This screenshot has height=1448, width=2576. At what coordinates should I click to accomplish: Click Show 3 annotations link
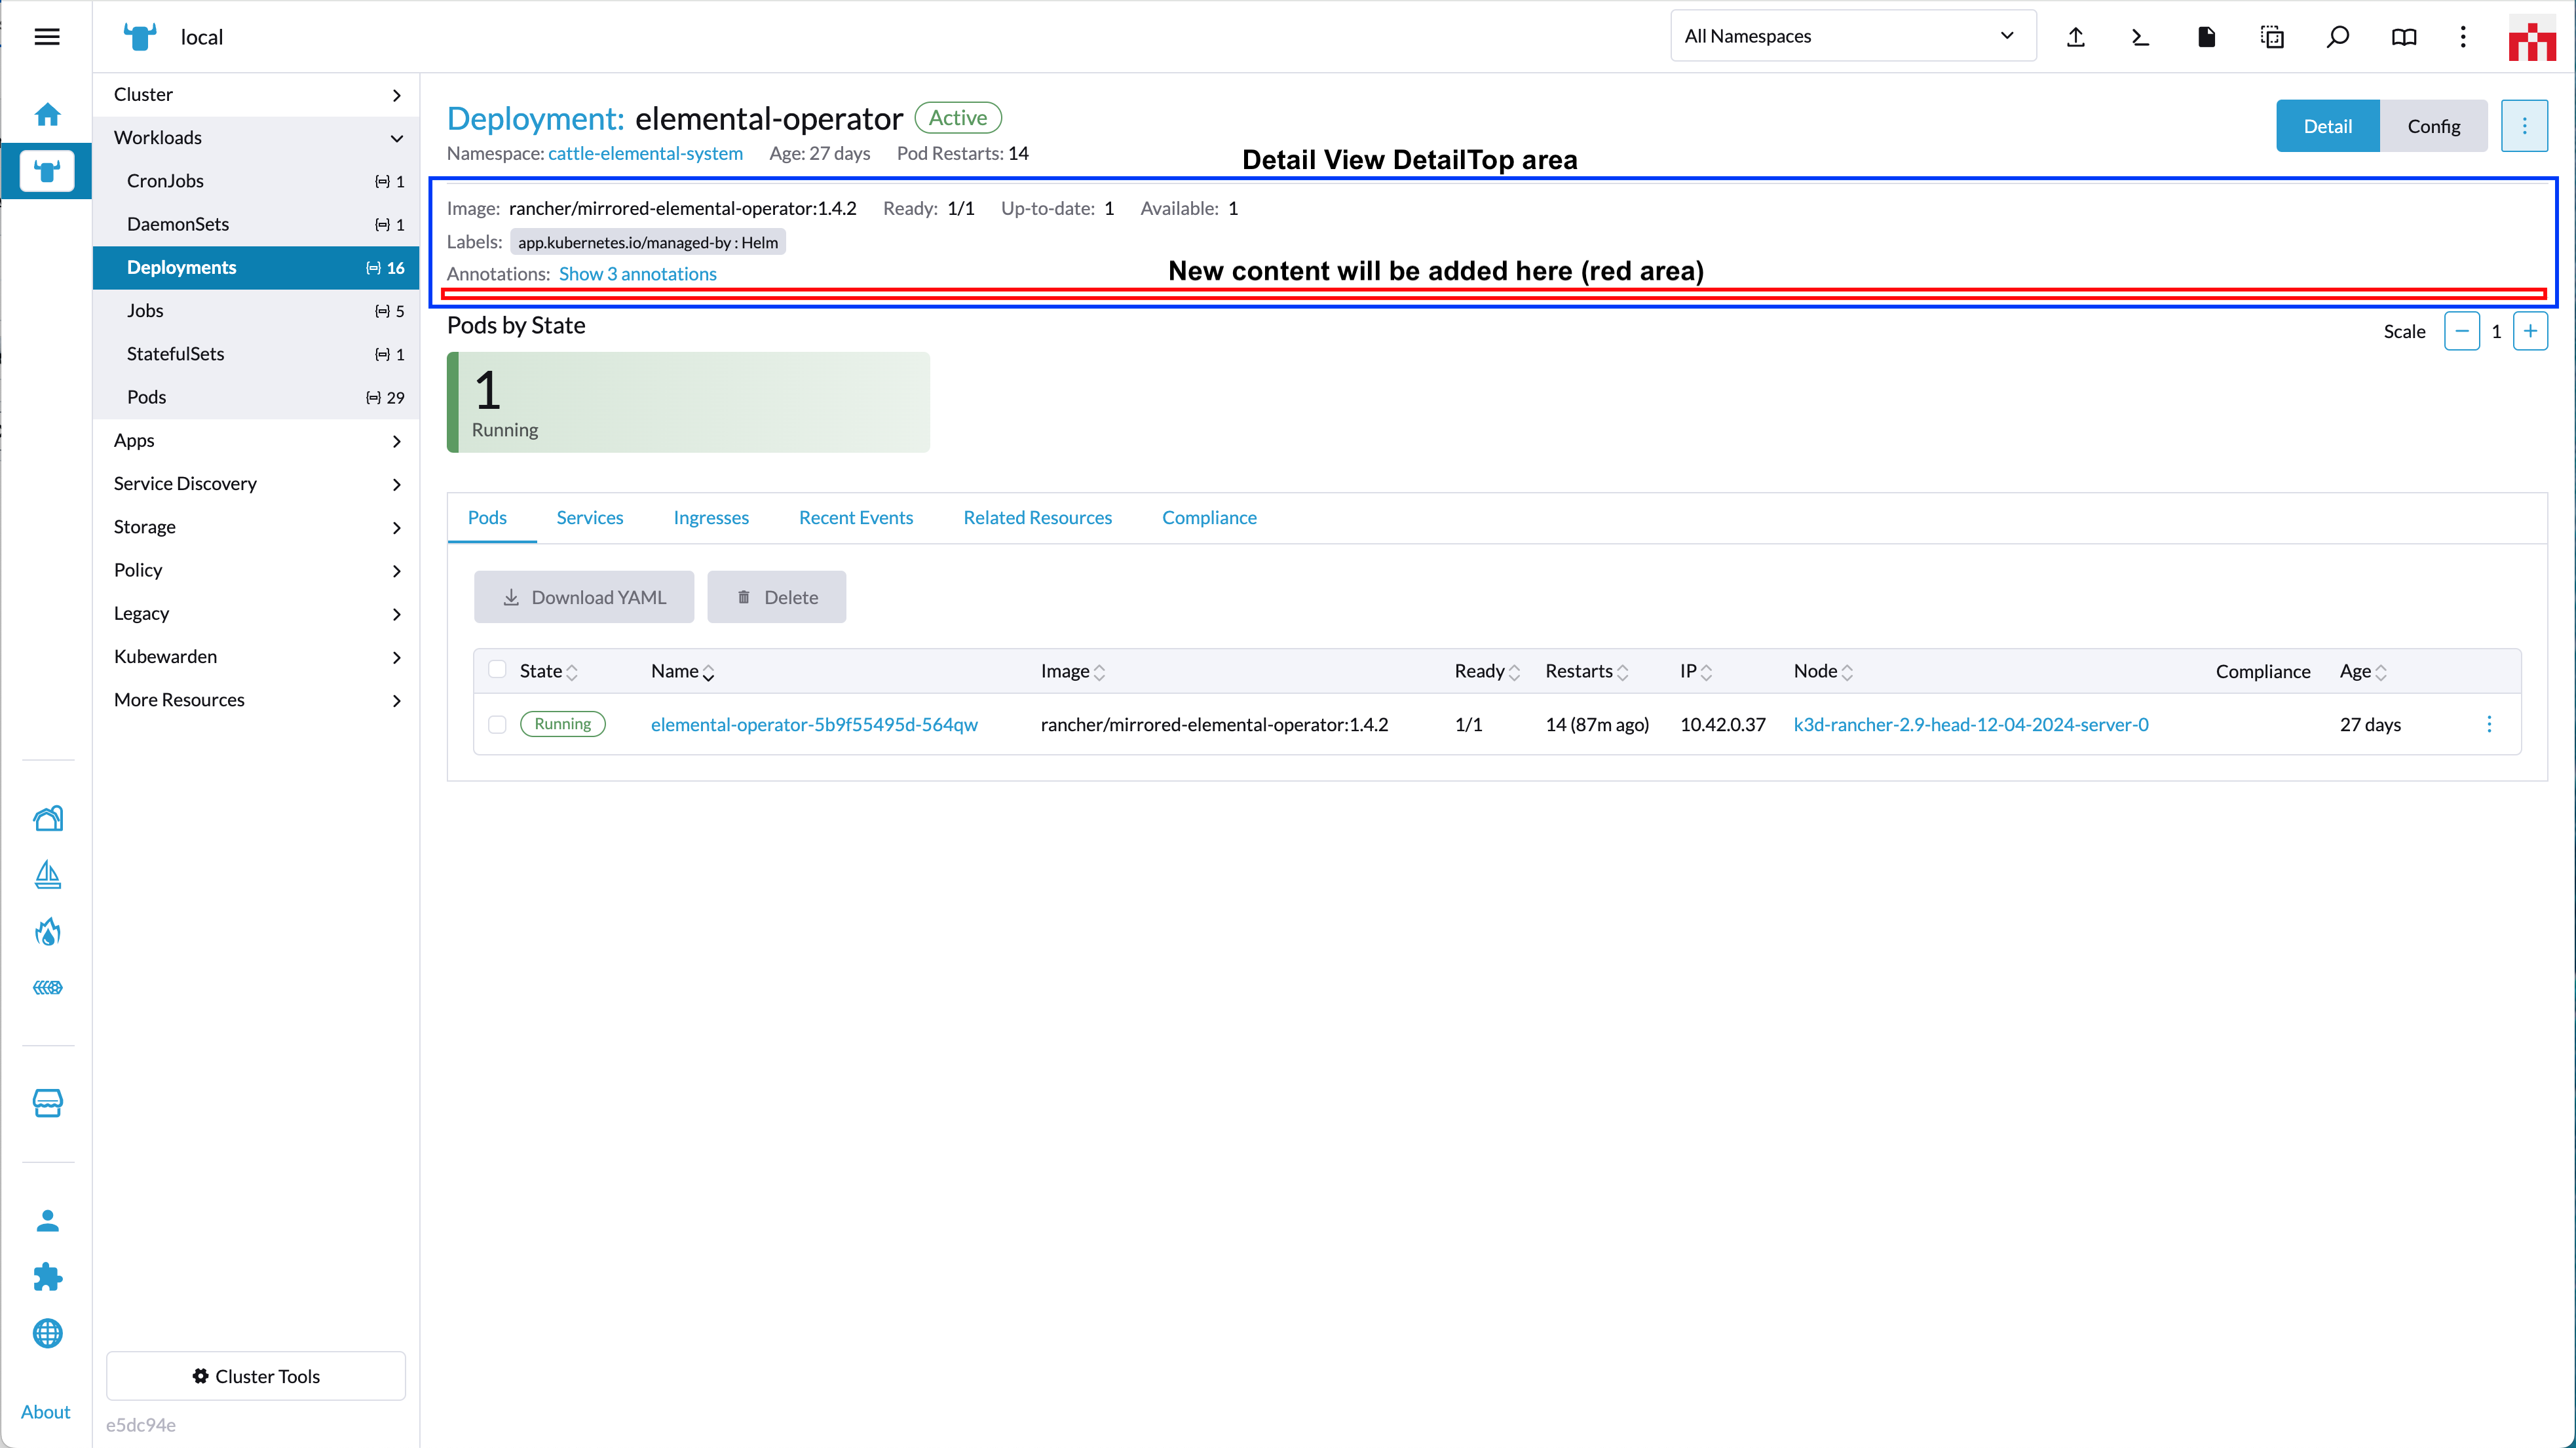[x=638, y=274]
